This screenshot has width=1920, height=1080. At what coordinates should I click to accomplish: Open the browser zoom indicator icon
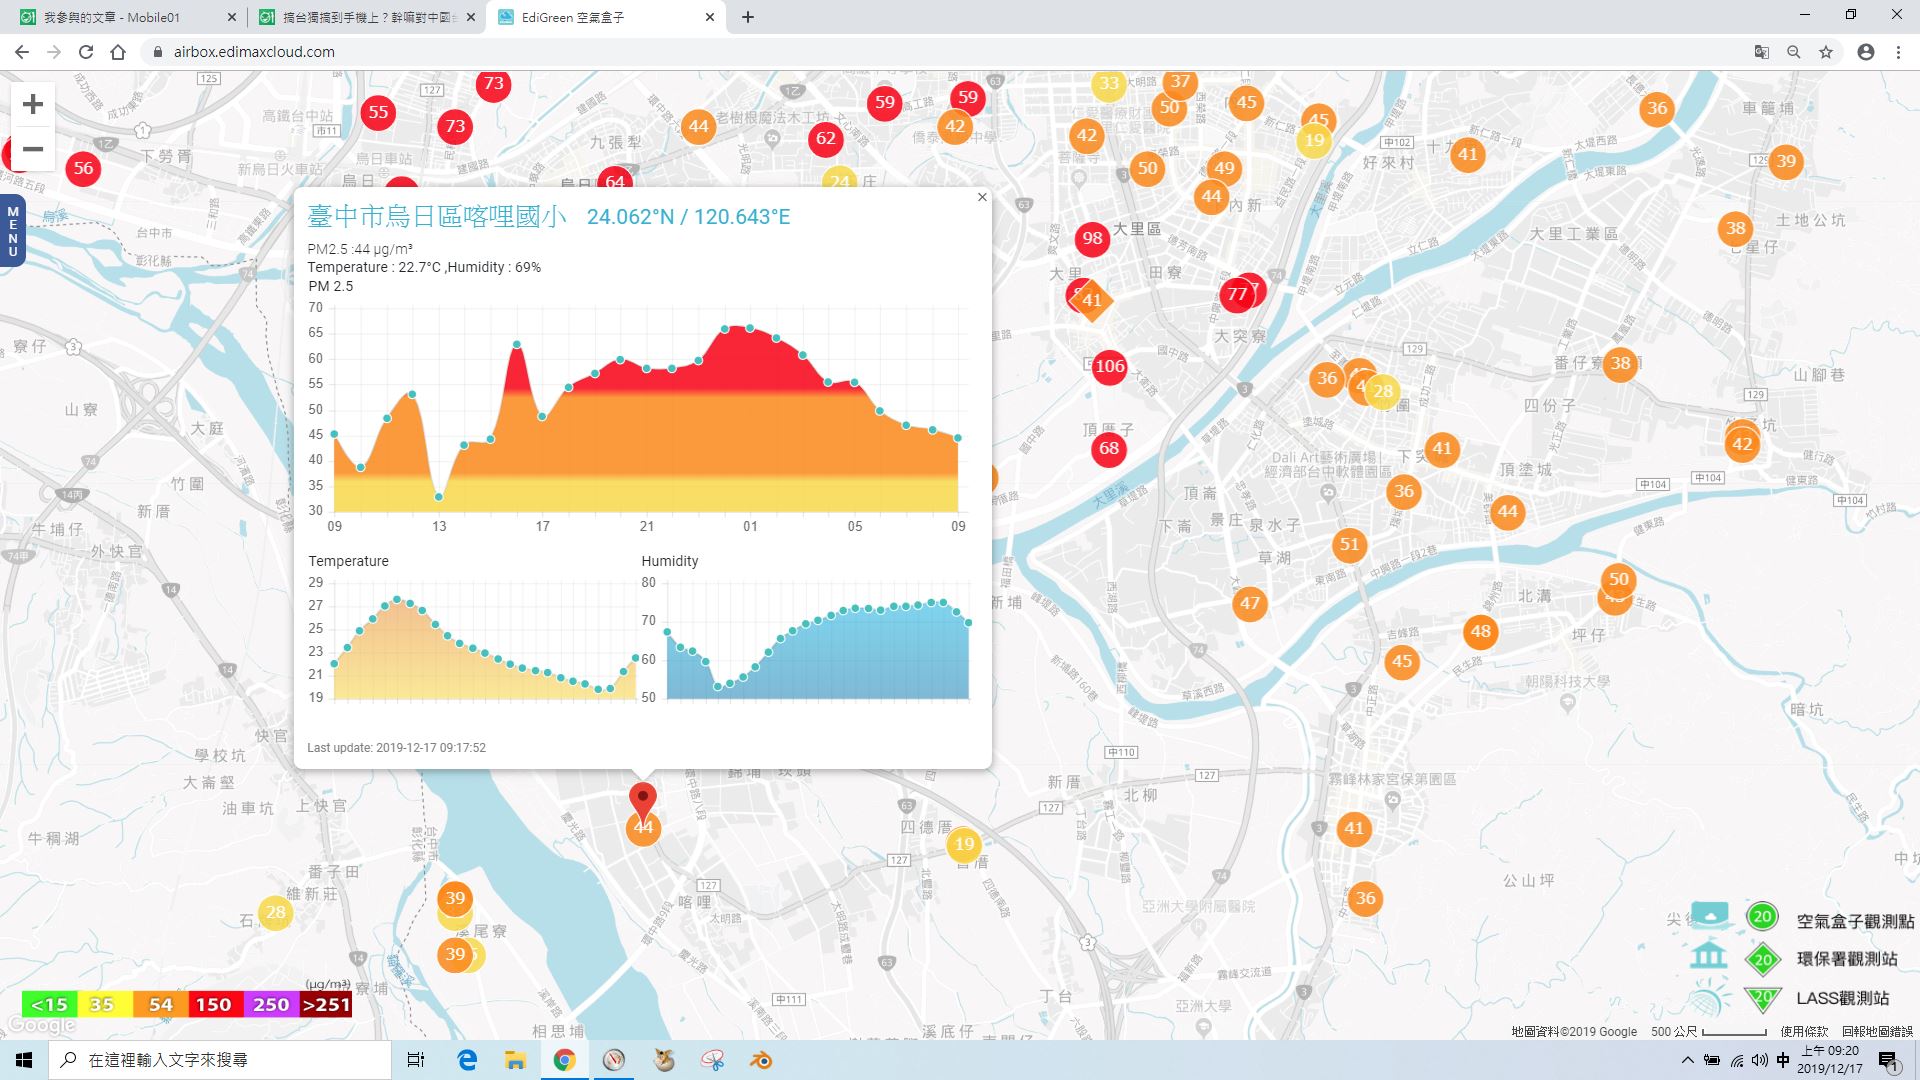tap(1794, 52)
